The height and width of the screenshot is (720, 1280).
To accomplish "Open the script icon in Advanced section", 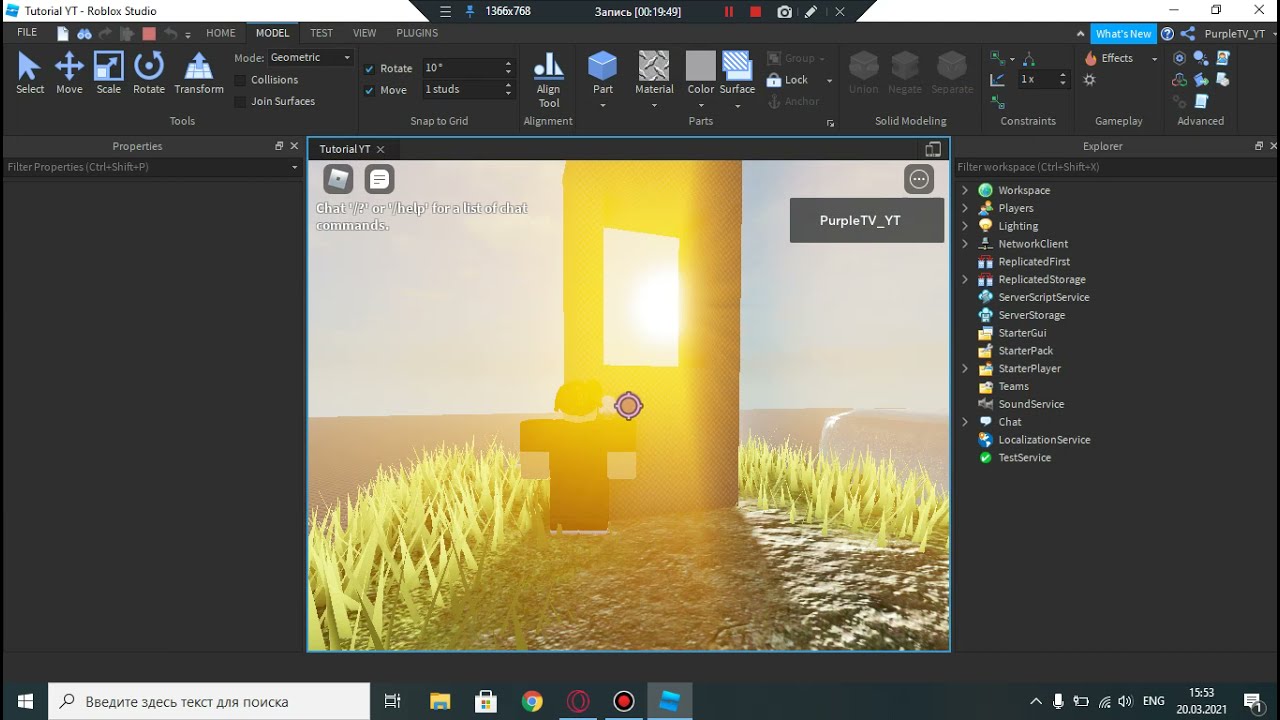I will [1201, 101].
